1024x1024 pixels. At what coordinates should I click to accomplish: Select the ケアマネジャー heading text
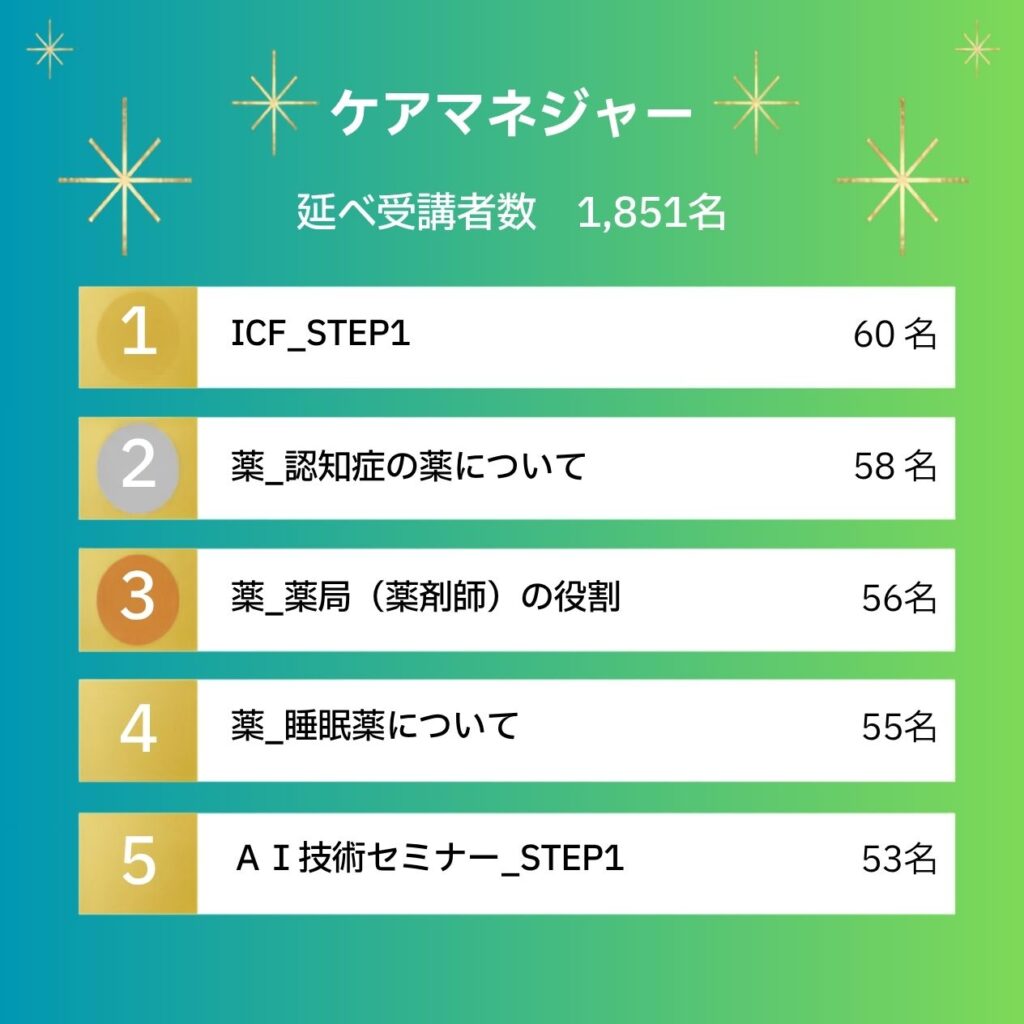(511, 112)
